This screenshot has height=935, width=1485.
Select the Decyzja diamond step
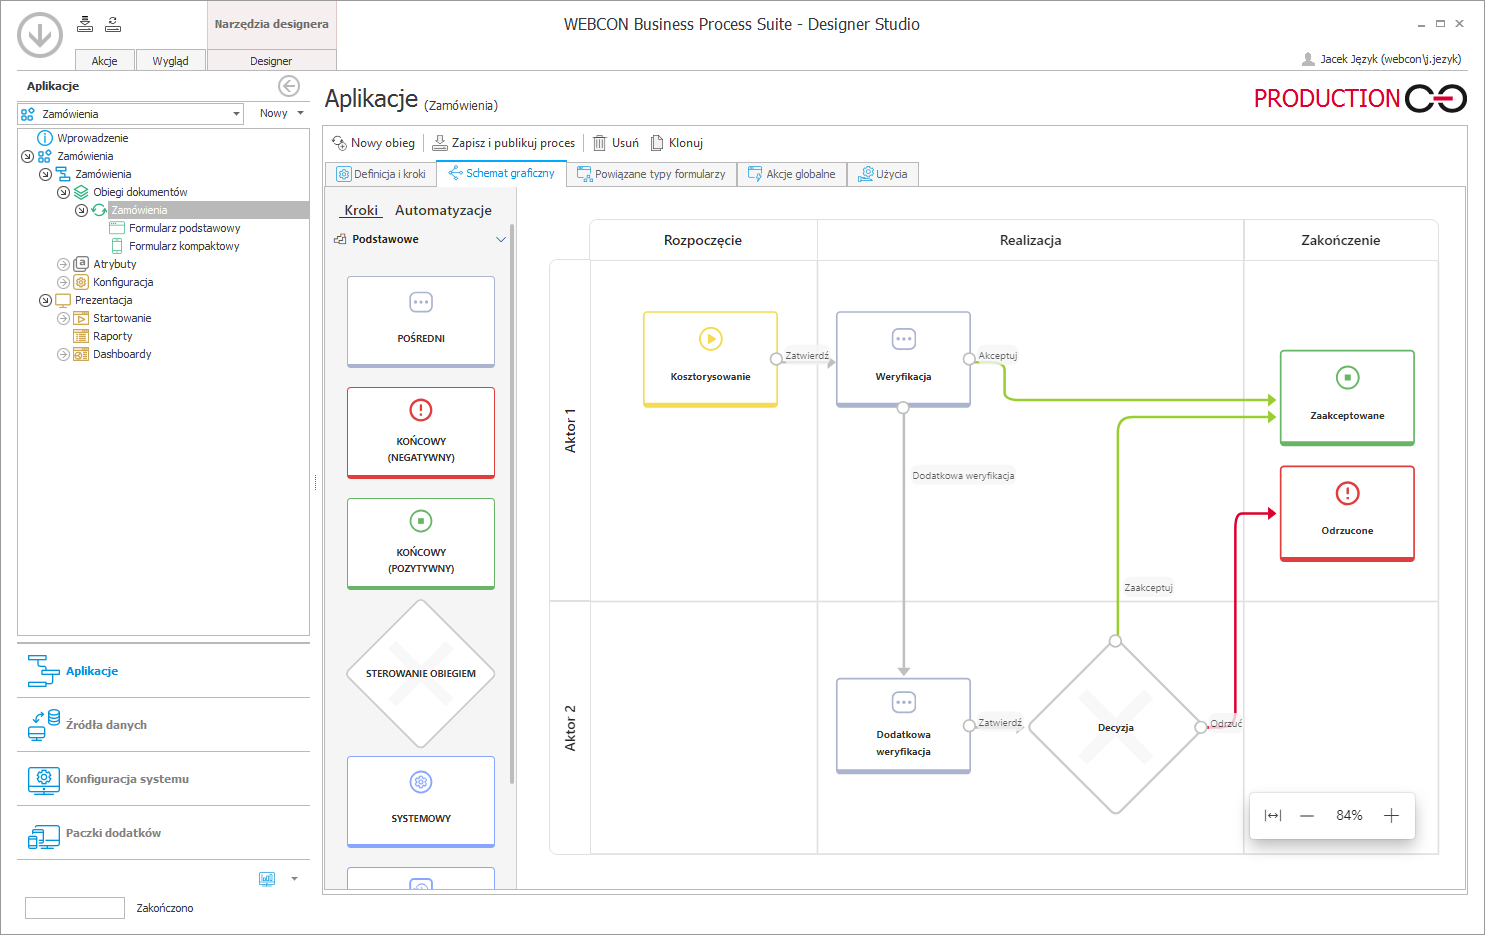pyautogui.click(x=1115, y=727)
